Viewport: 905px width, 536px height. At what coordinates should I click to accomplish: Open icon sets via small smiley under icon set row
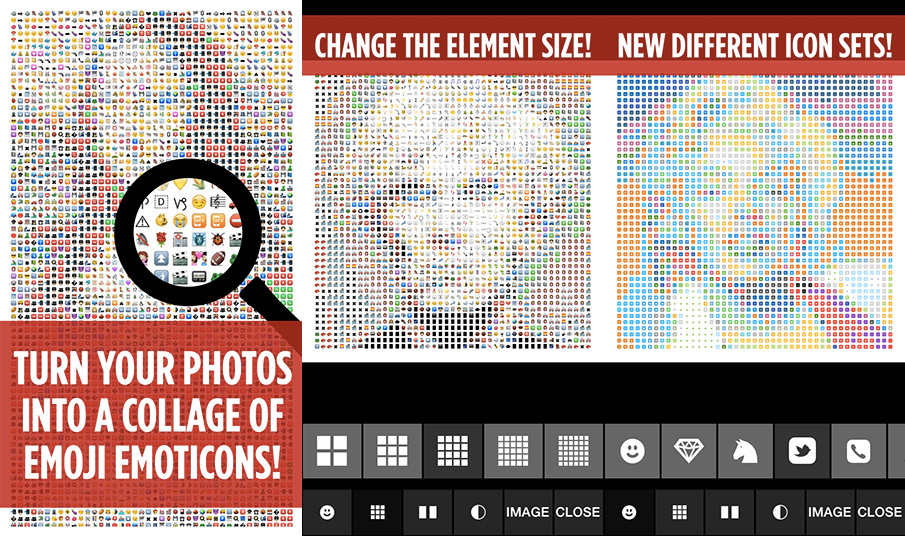coord(629,512)
